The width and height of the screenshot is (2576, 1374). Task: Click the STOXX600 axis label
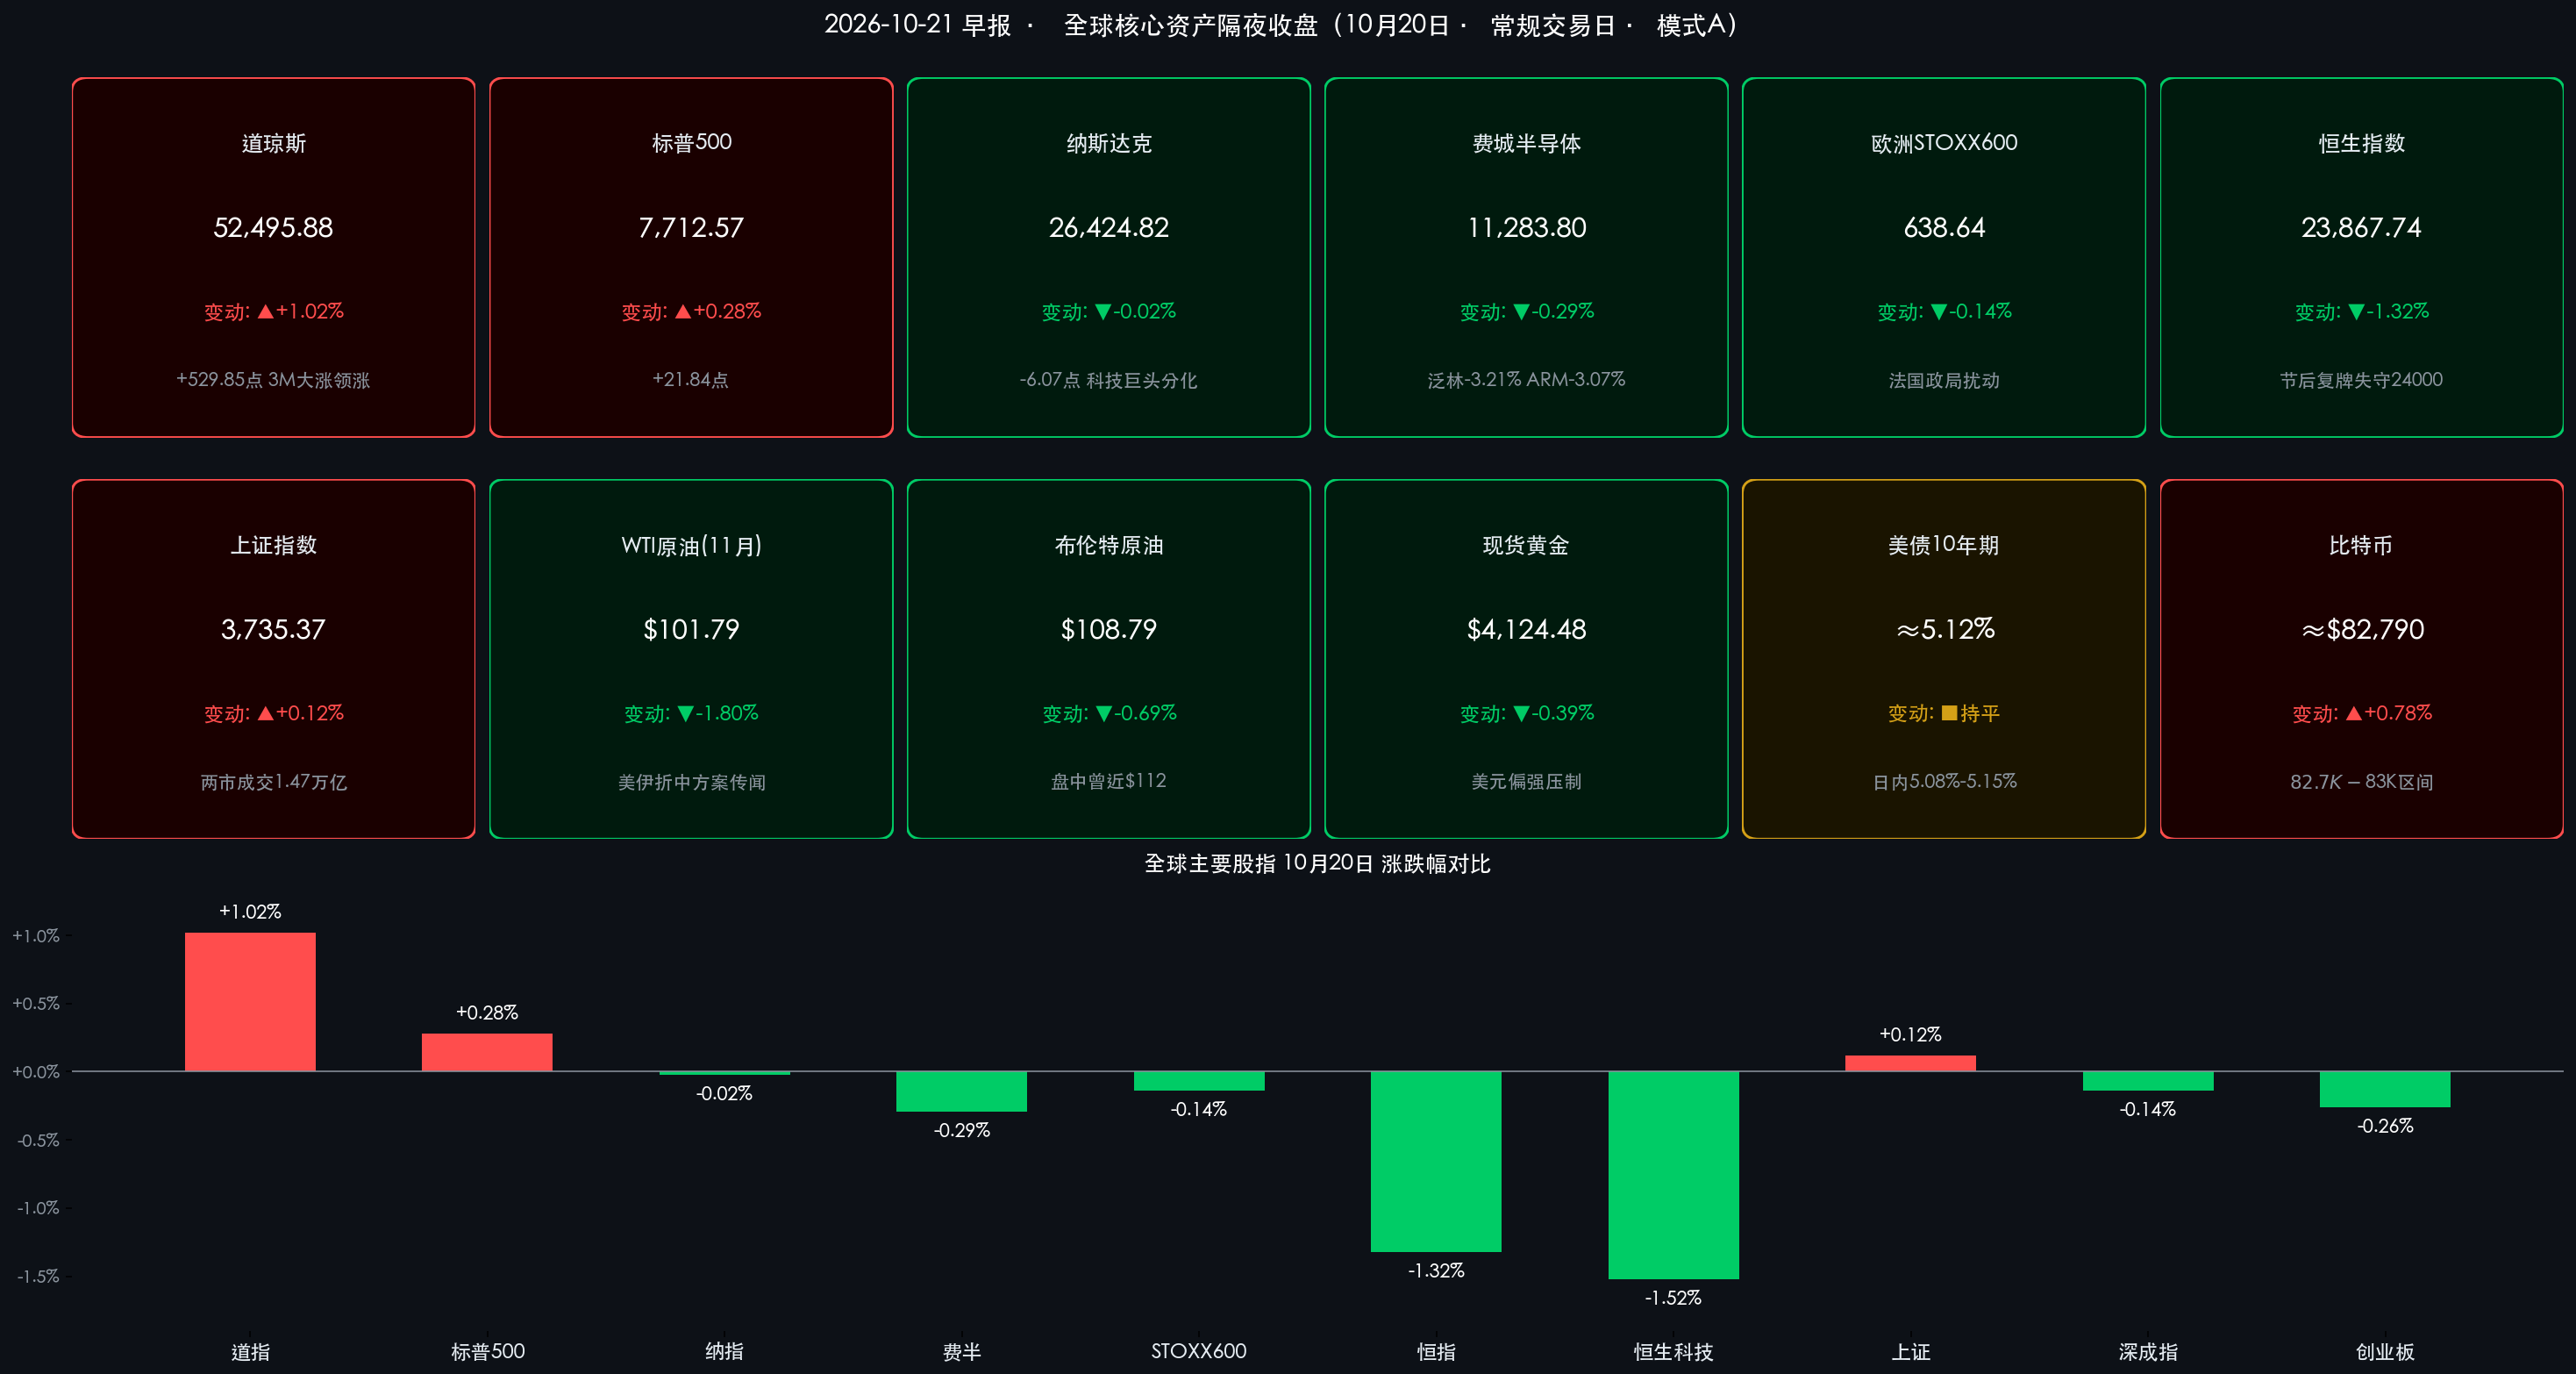click(1198, 1351)
